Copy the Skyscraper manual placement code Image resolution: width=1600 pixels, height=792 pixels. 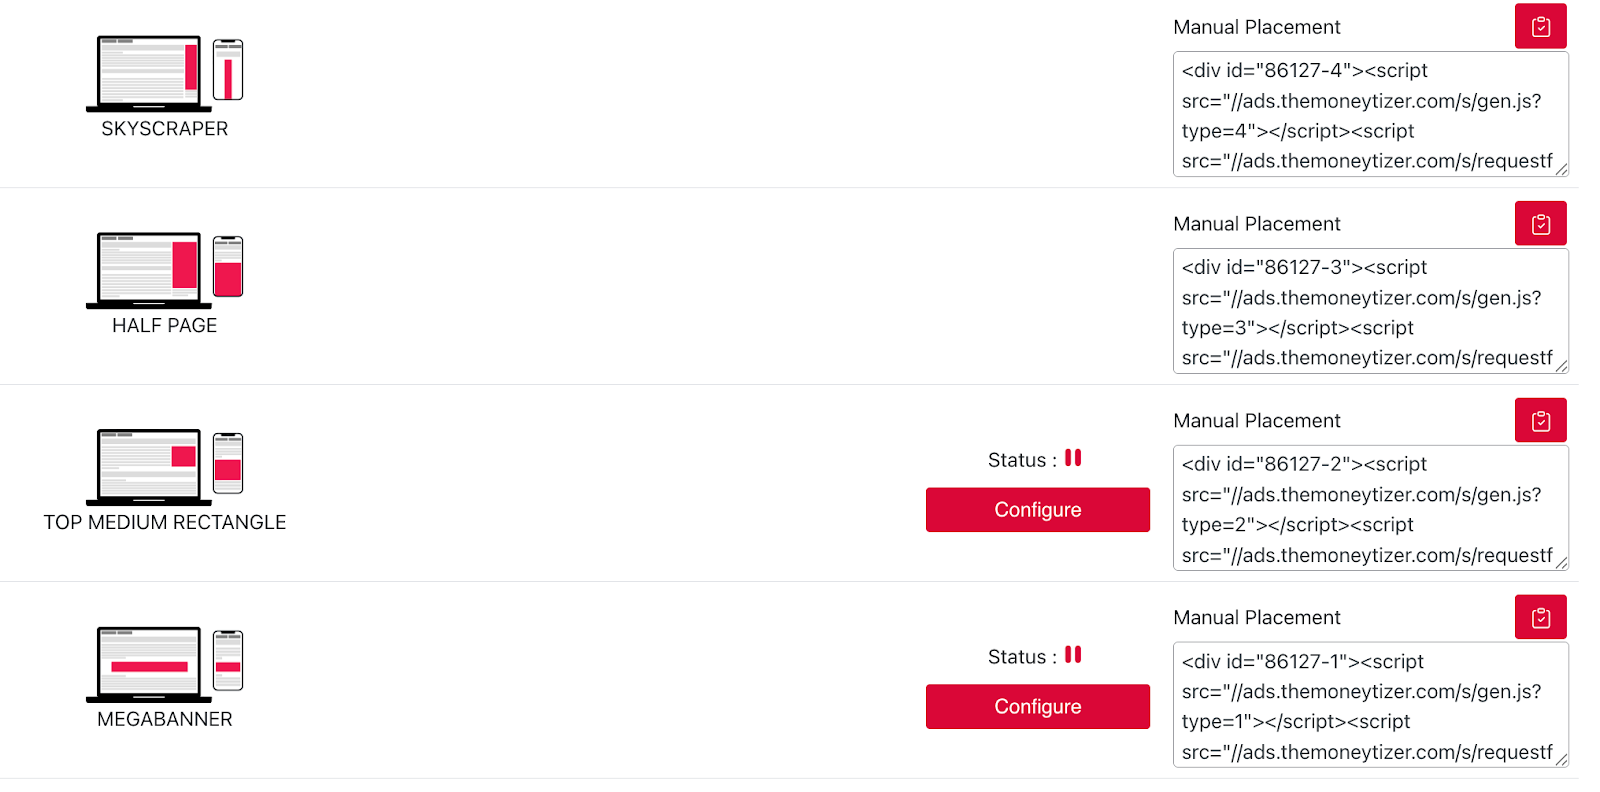(1540, 26)
